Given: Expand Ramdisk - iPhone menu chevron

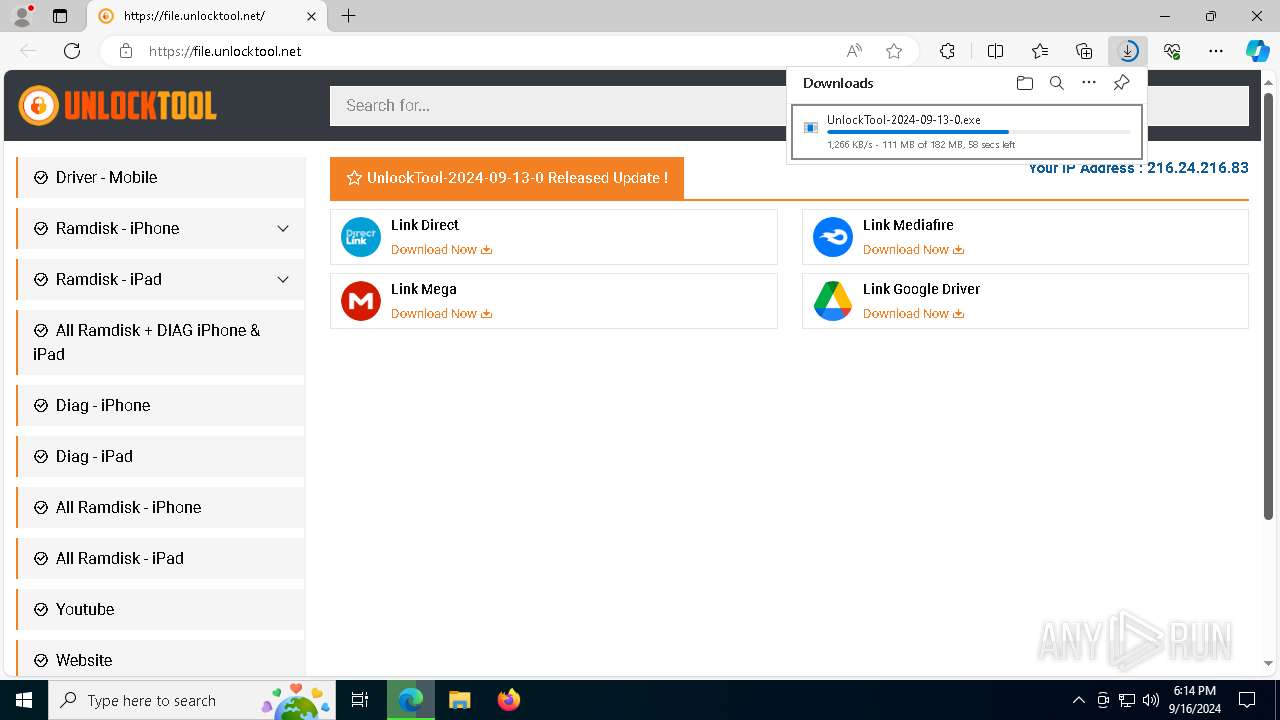Looking at the screenshot, I should [283, 229].
